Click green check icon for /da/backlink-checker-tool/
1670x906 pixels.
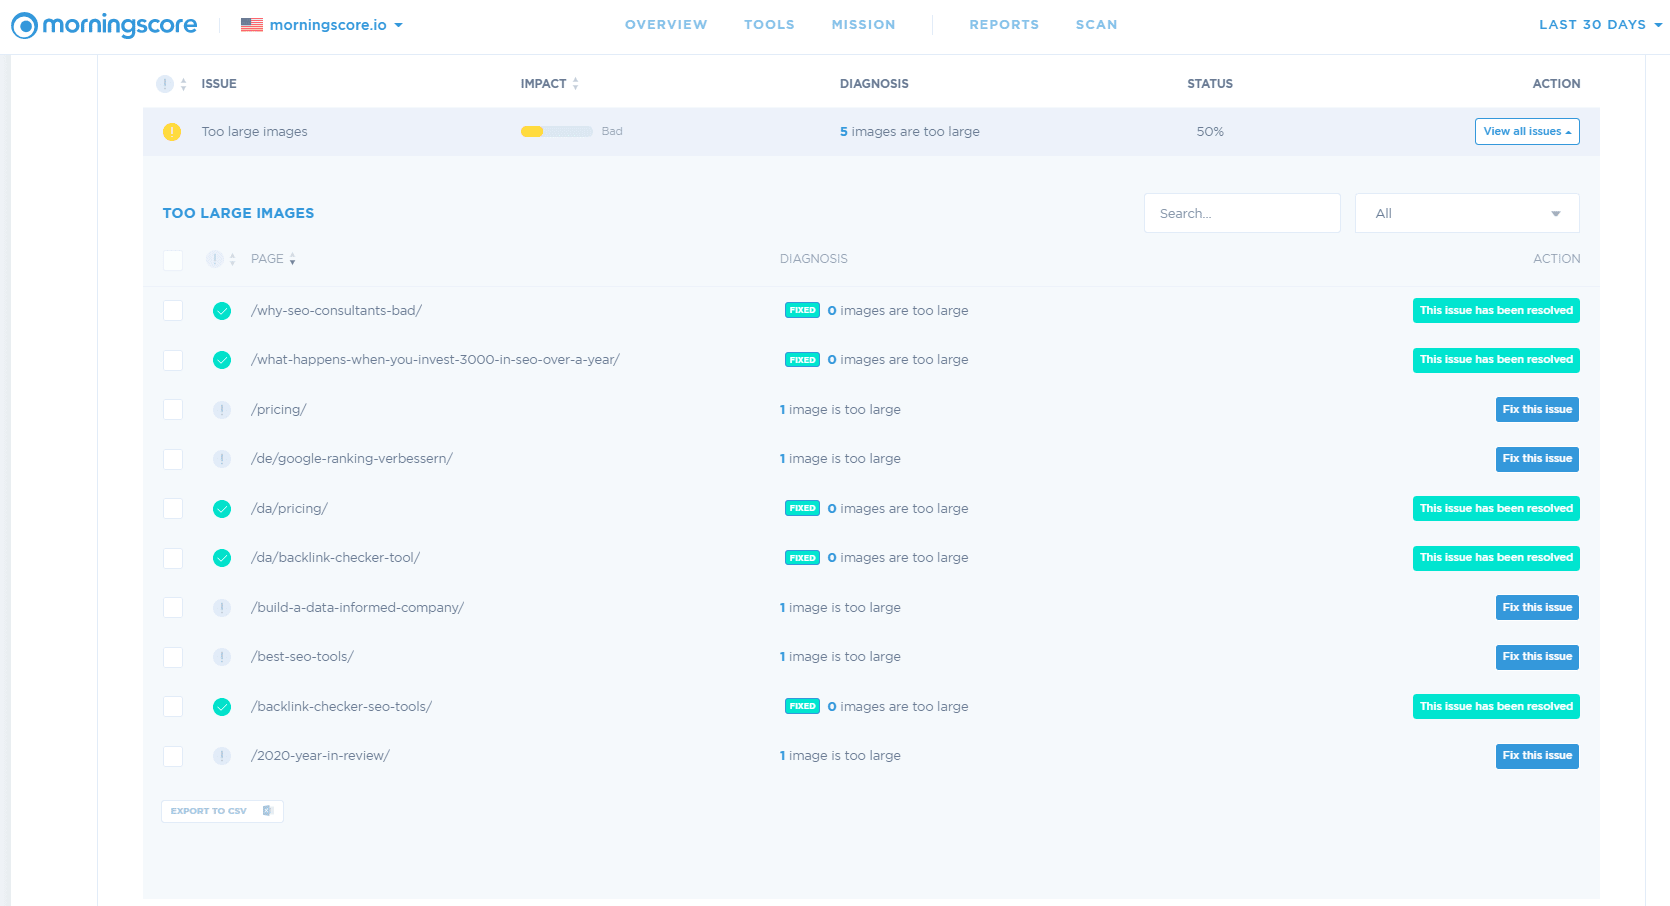tap(222, 558)
